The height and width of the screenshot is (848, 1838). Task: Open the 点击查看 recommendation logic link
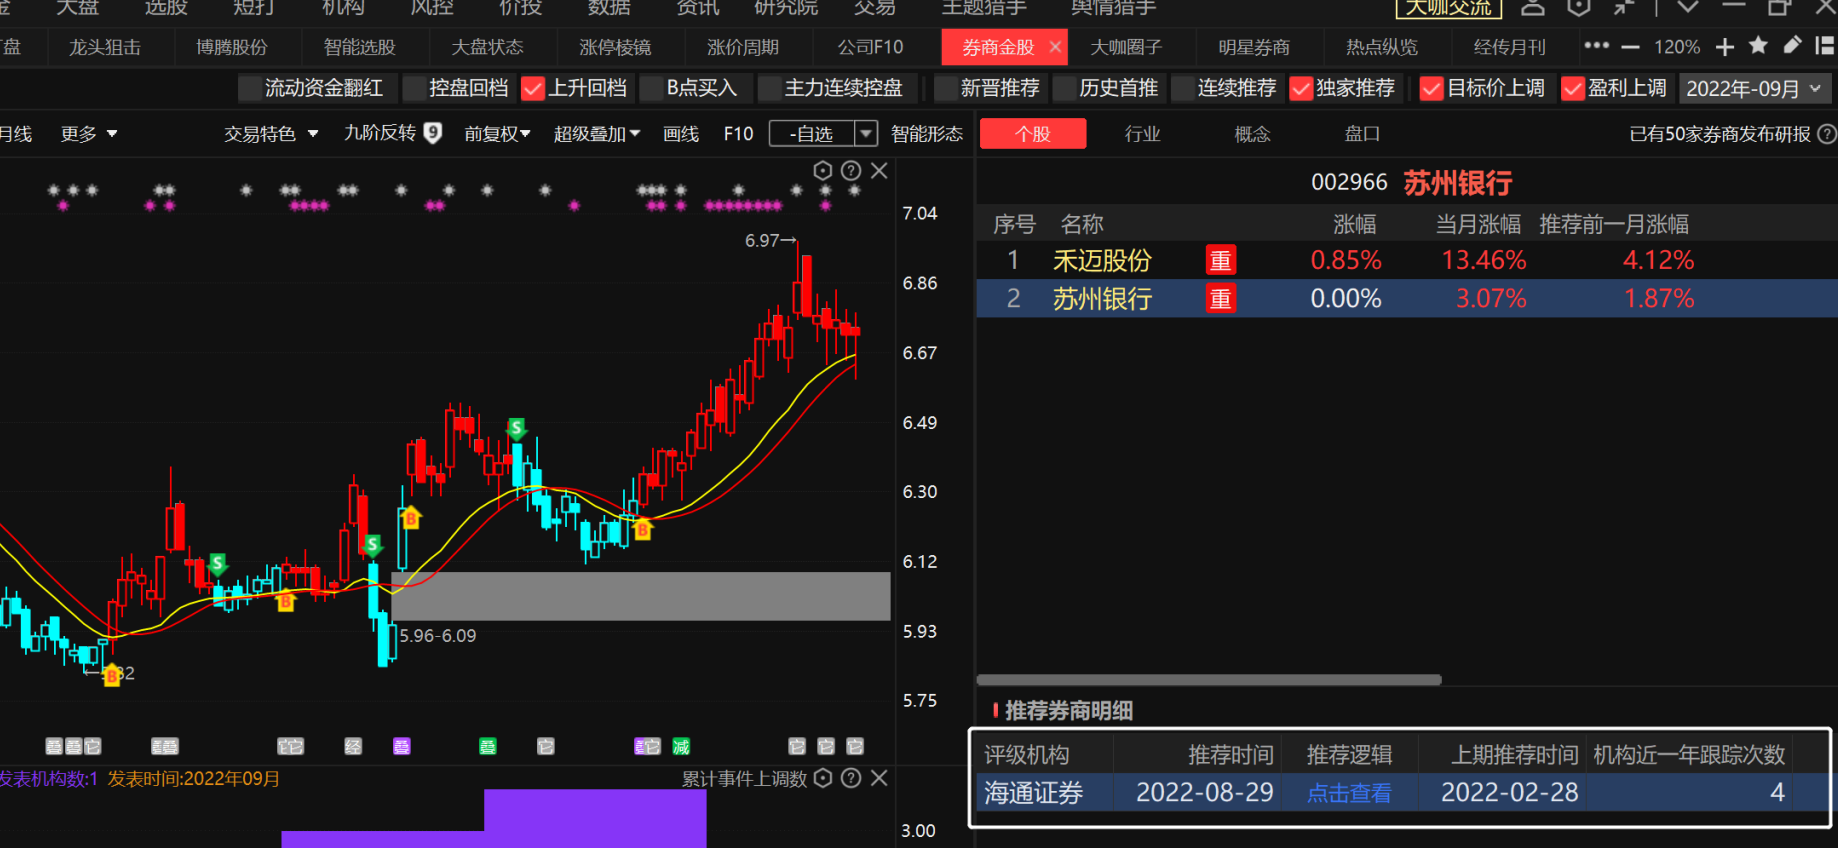pyautogui.click(x=1349, y=793)
